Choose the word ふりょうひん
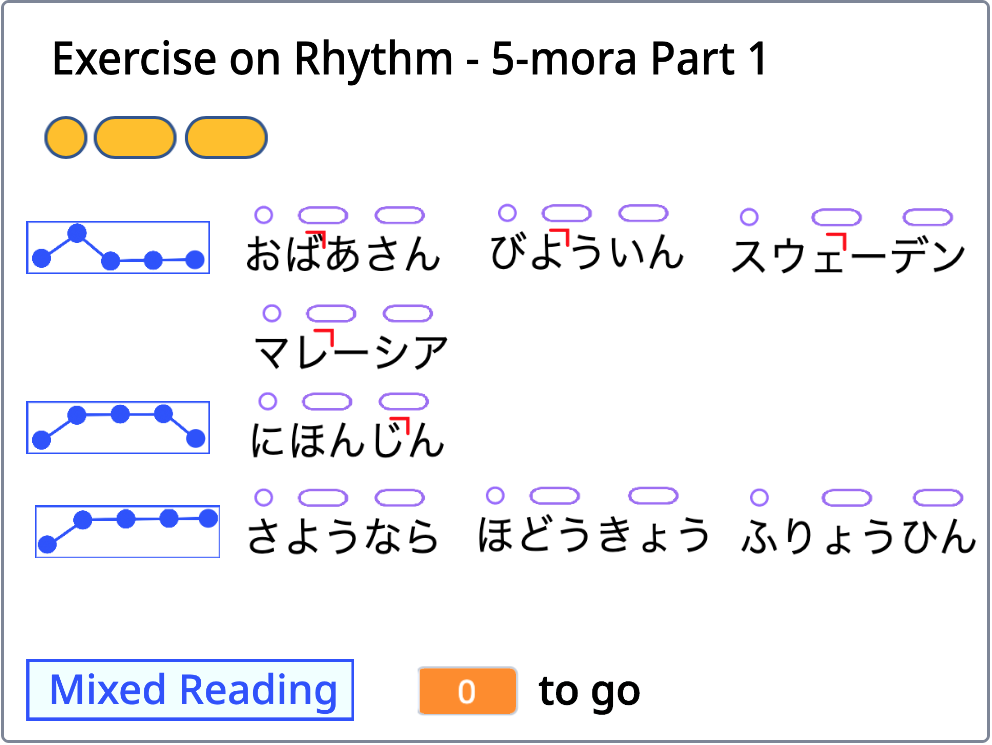The width and height of the screenshot is (992, 745). point(859,537)
